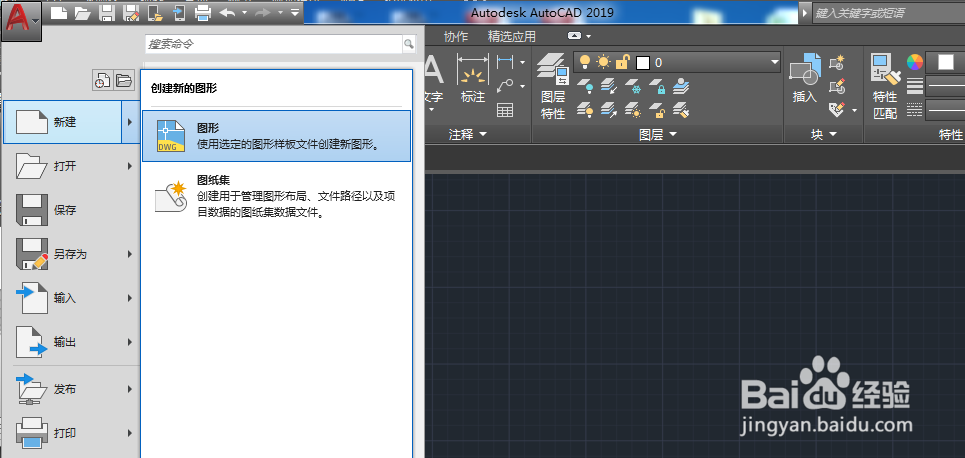The image size is (965, 458).
Task: Open the 协作 ribbon tab
Action: tap(455, 36)
